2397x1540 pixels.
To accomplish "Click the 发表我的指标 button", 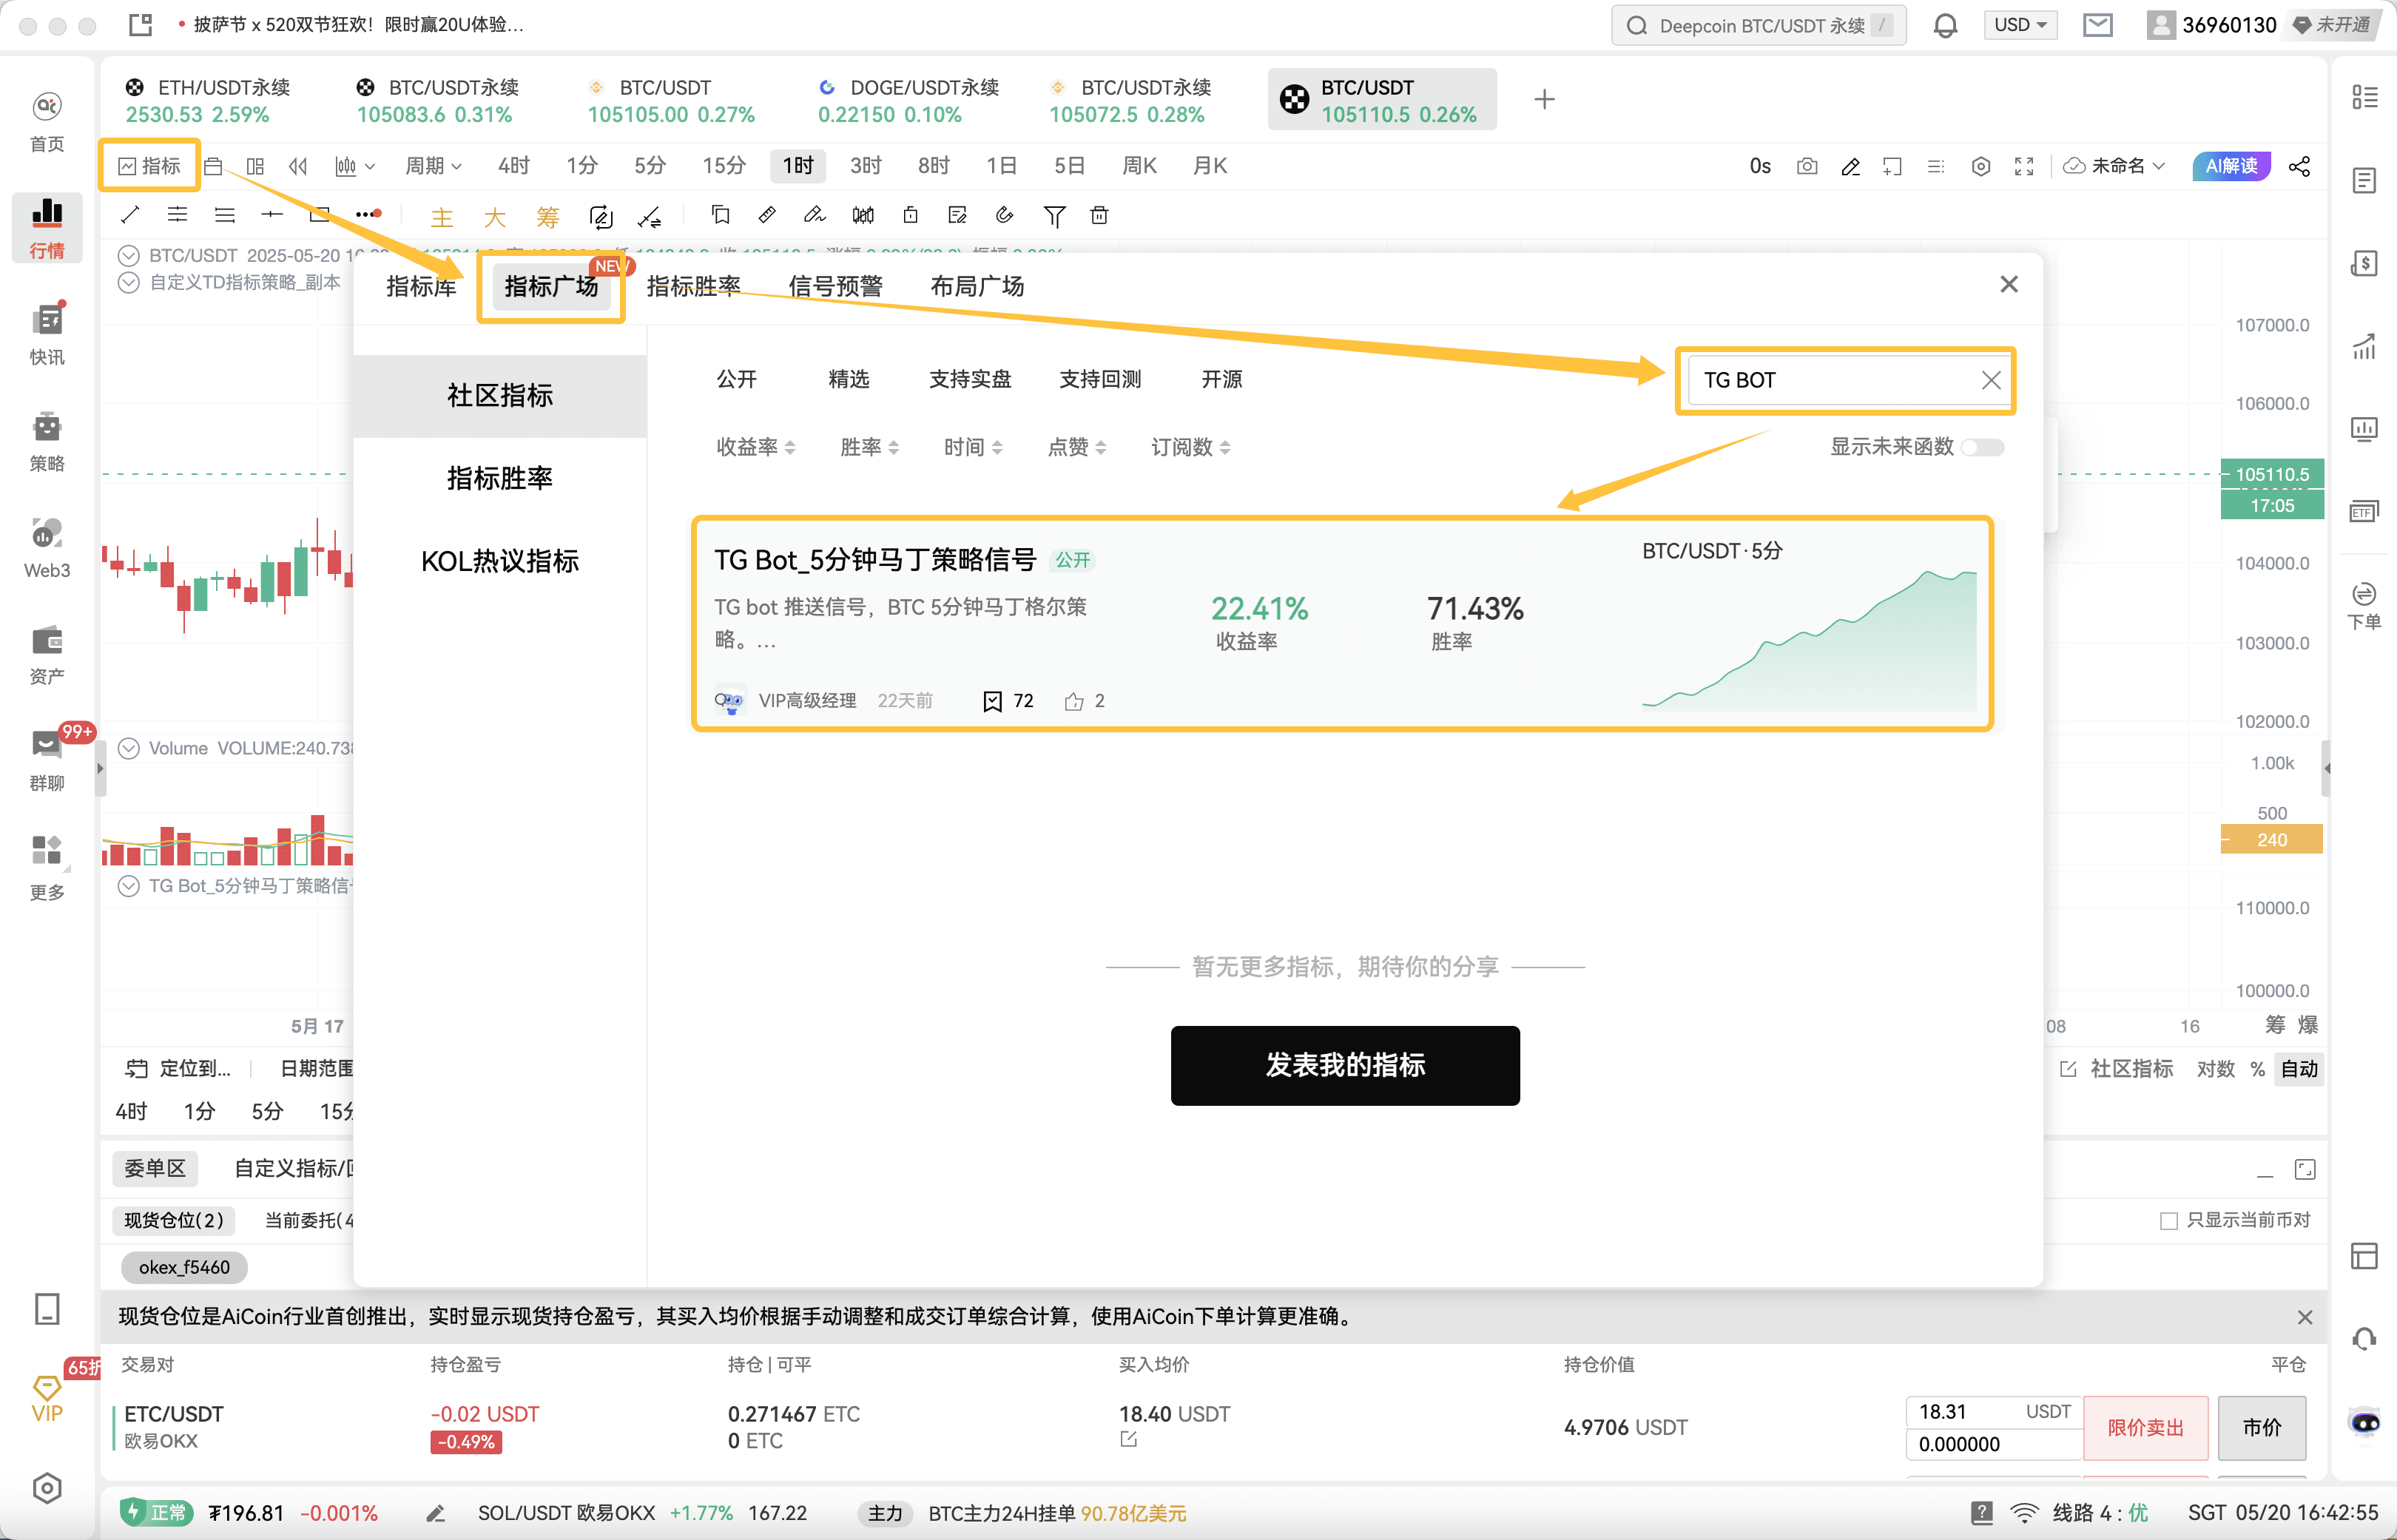I will 1345,1066.
